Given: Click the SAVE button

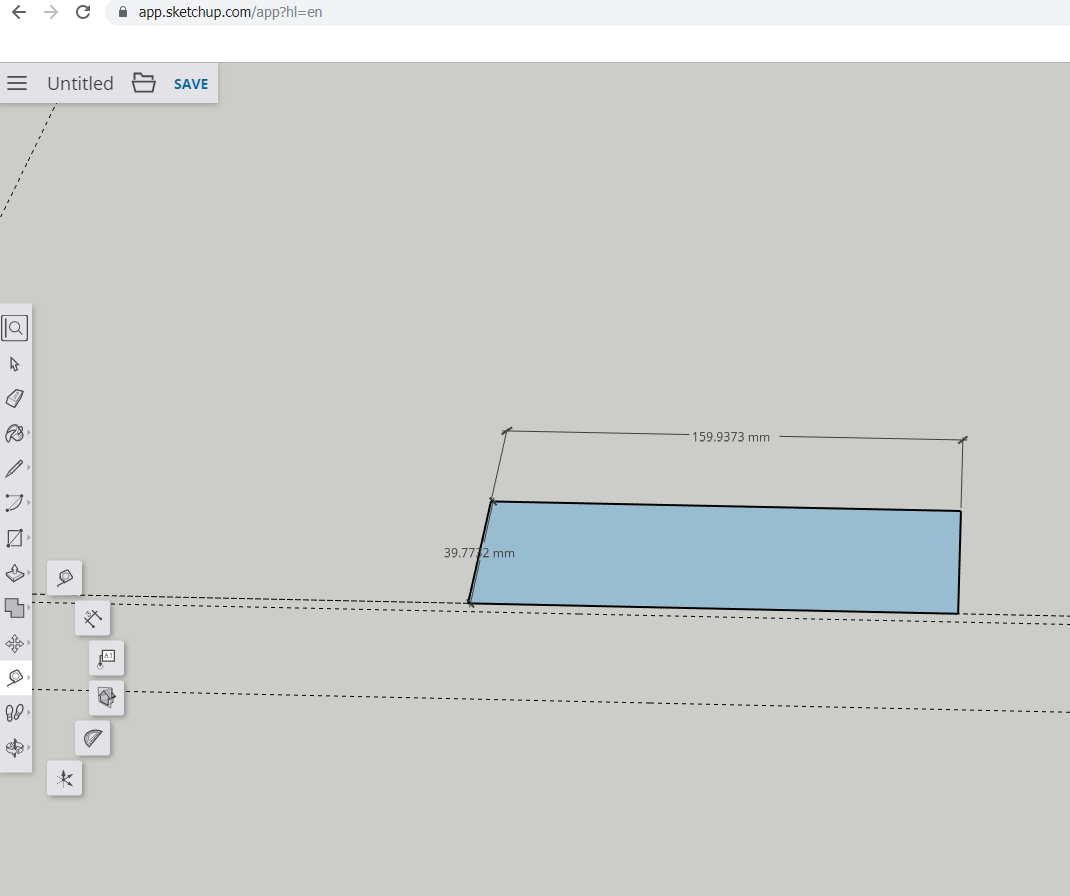Looking at the screenshot, I should (191, 84).
